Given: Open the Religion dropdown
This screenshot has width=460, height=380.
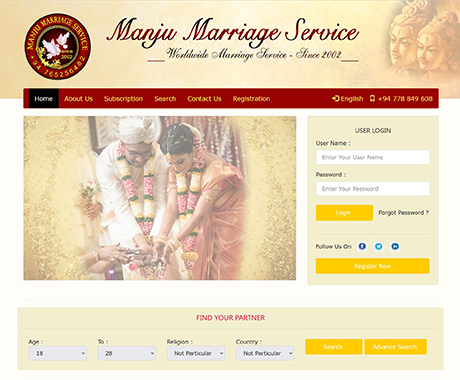Looking at the screenshot, I should pos(196,353).
